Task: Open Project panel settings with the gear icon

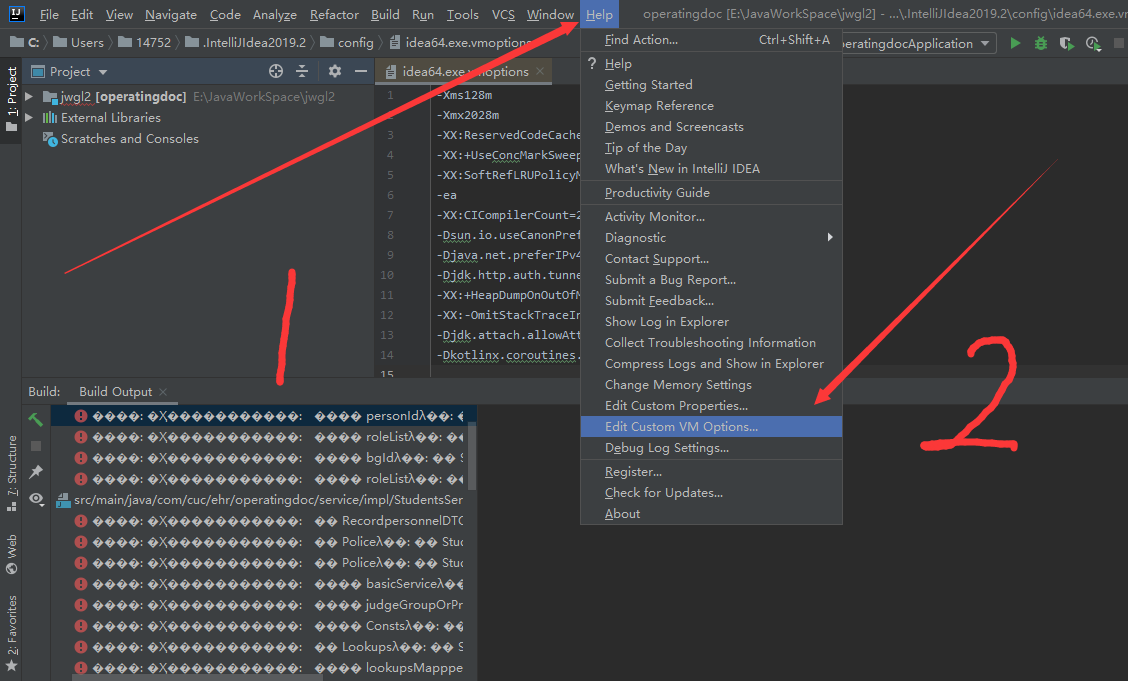Action: pyautogui.click(x=334, y=71)
